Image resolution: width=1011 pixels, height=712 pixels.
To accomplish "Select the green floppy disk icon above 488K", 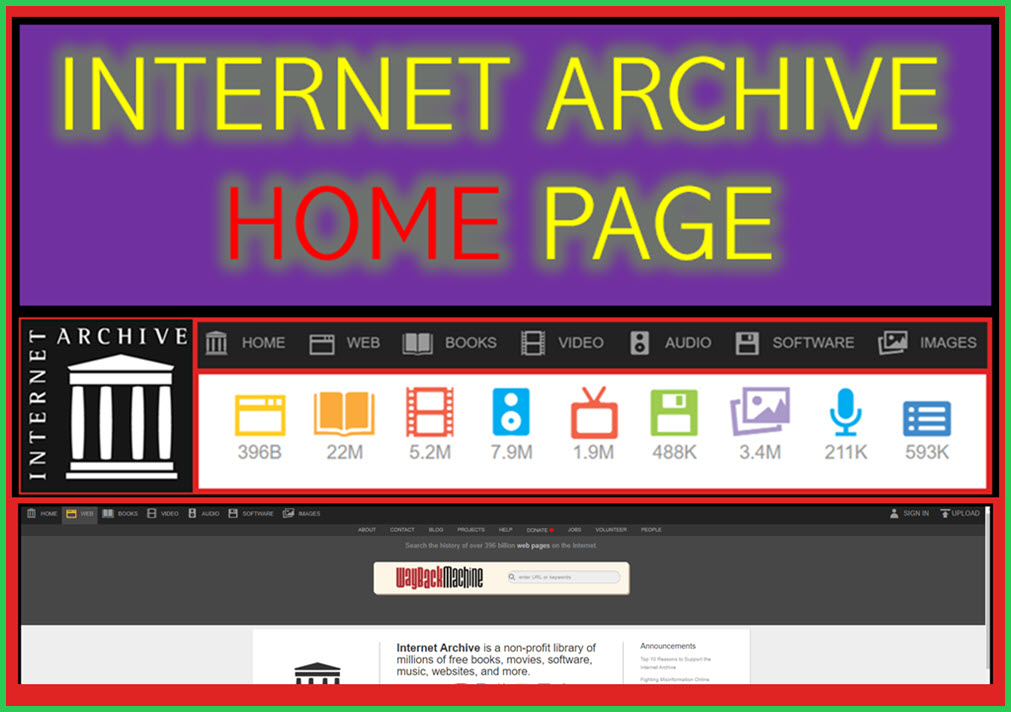I will coord(674,413).
